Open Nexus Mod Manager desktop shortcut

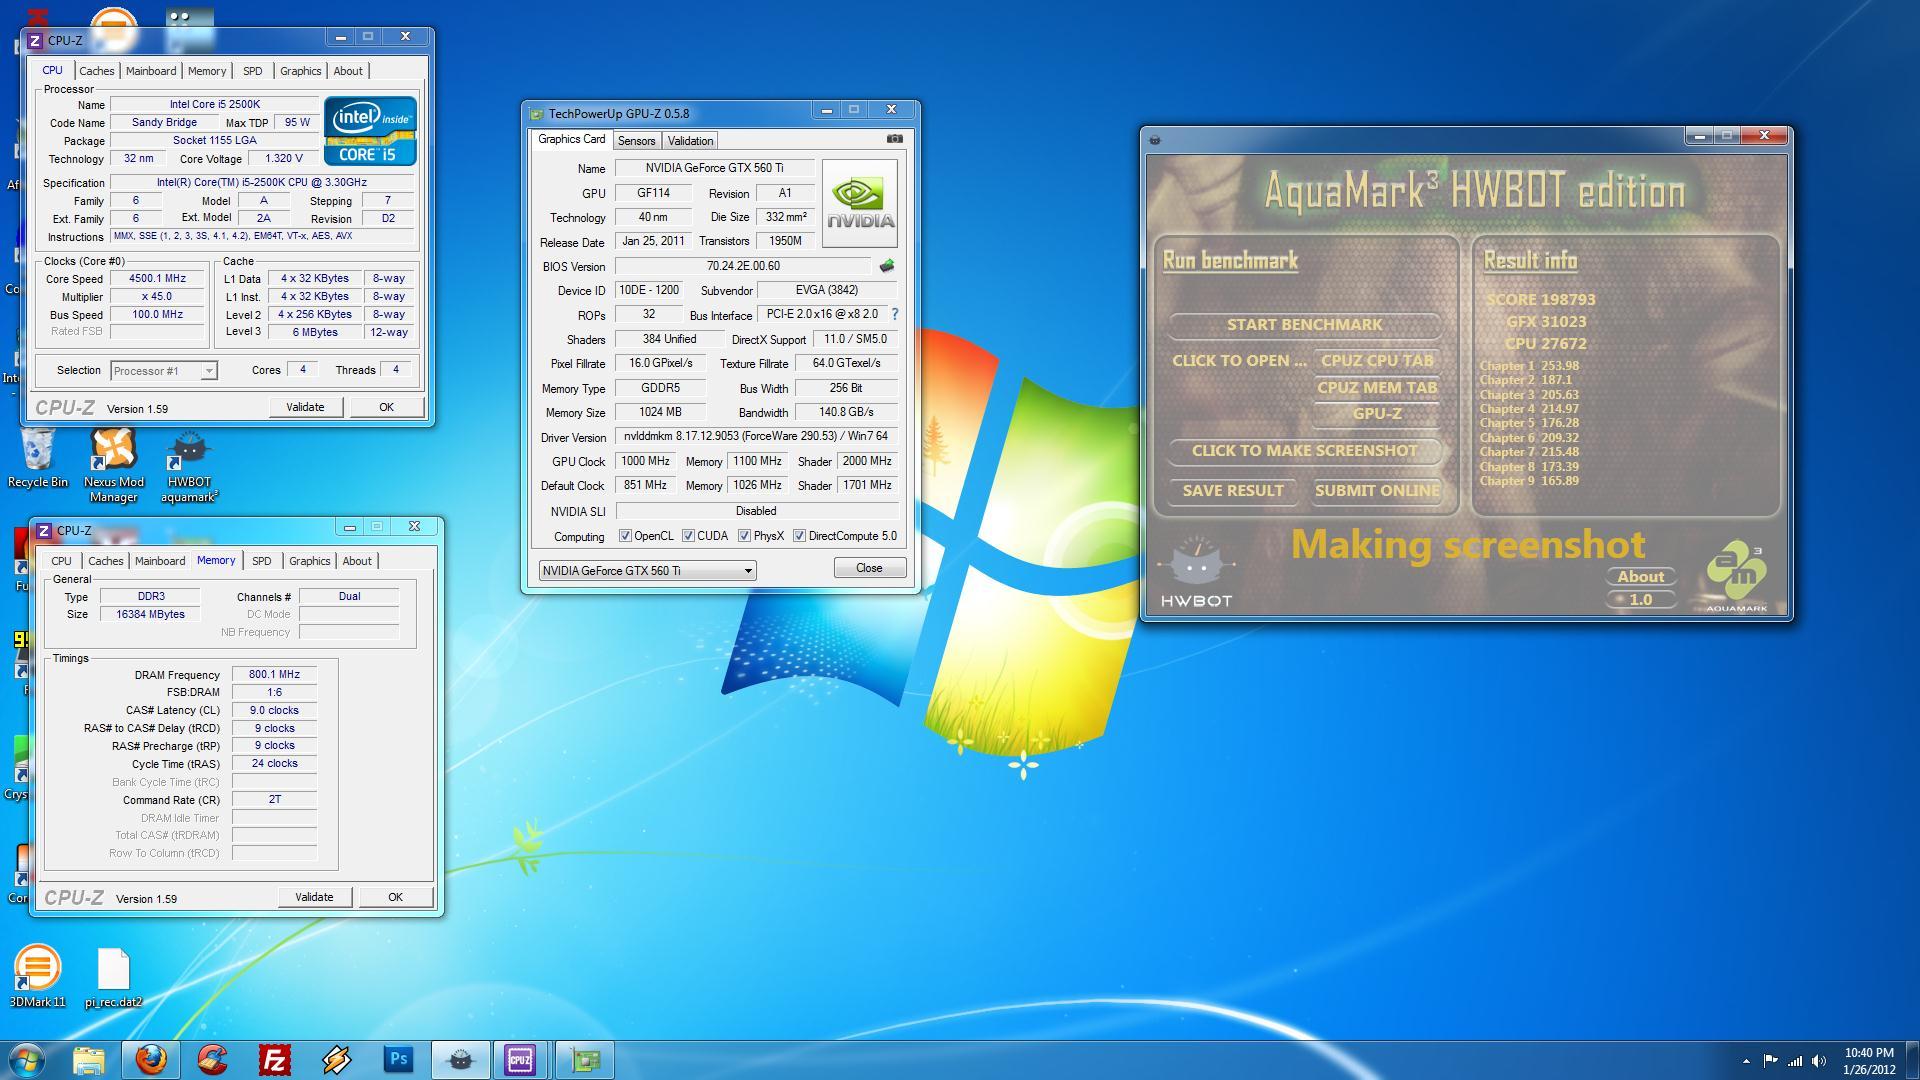113,465
